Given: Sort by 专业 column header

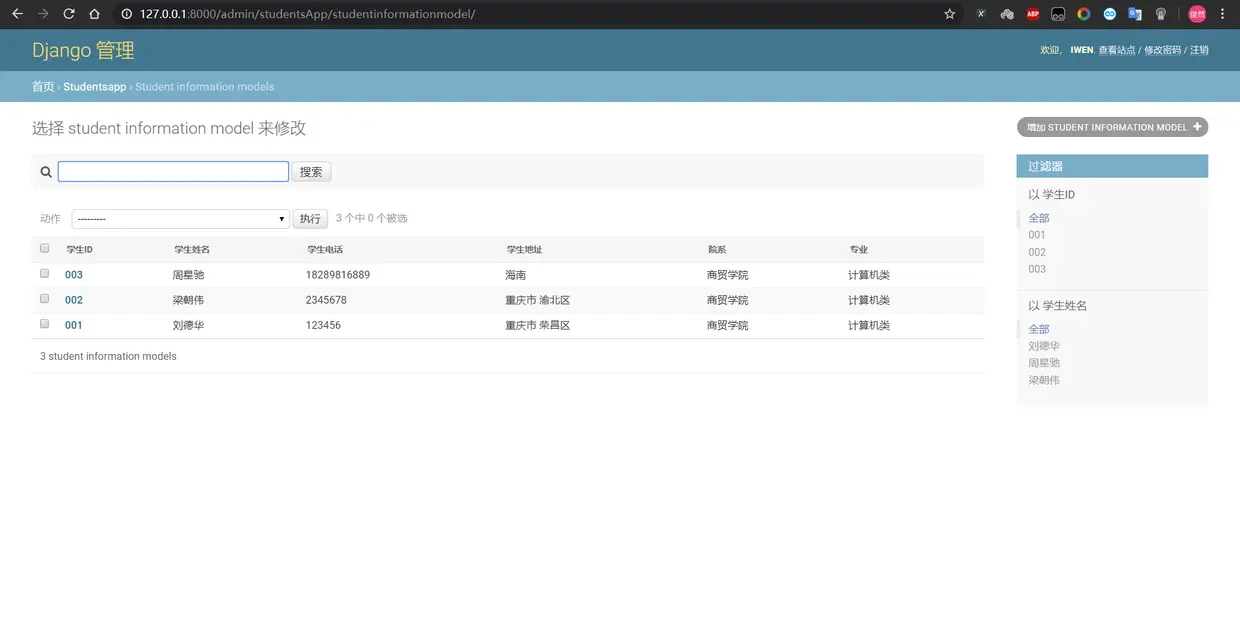Looking at the screenshot, I should click(859, 249).
